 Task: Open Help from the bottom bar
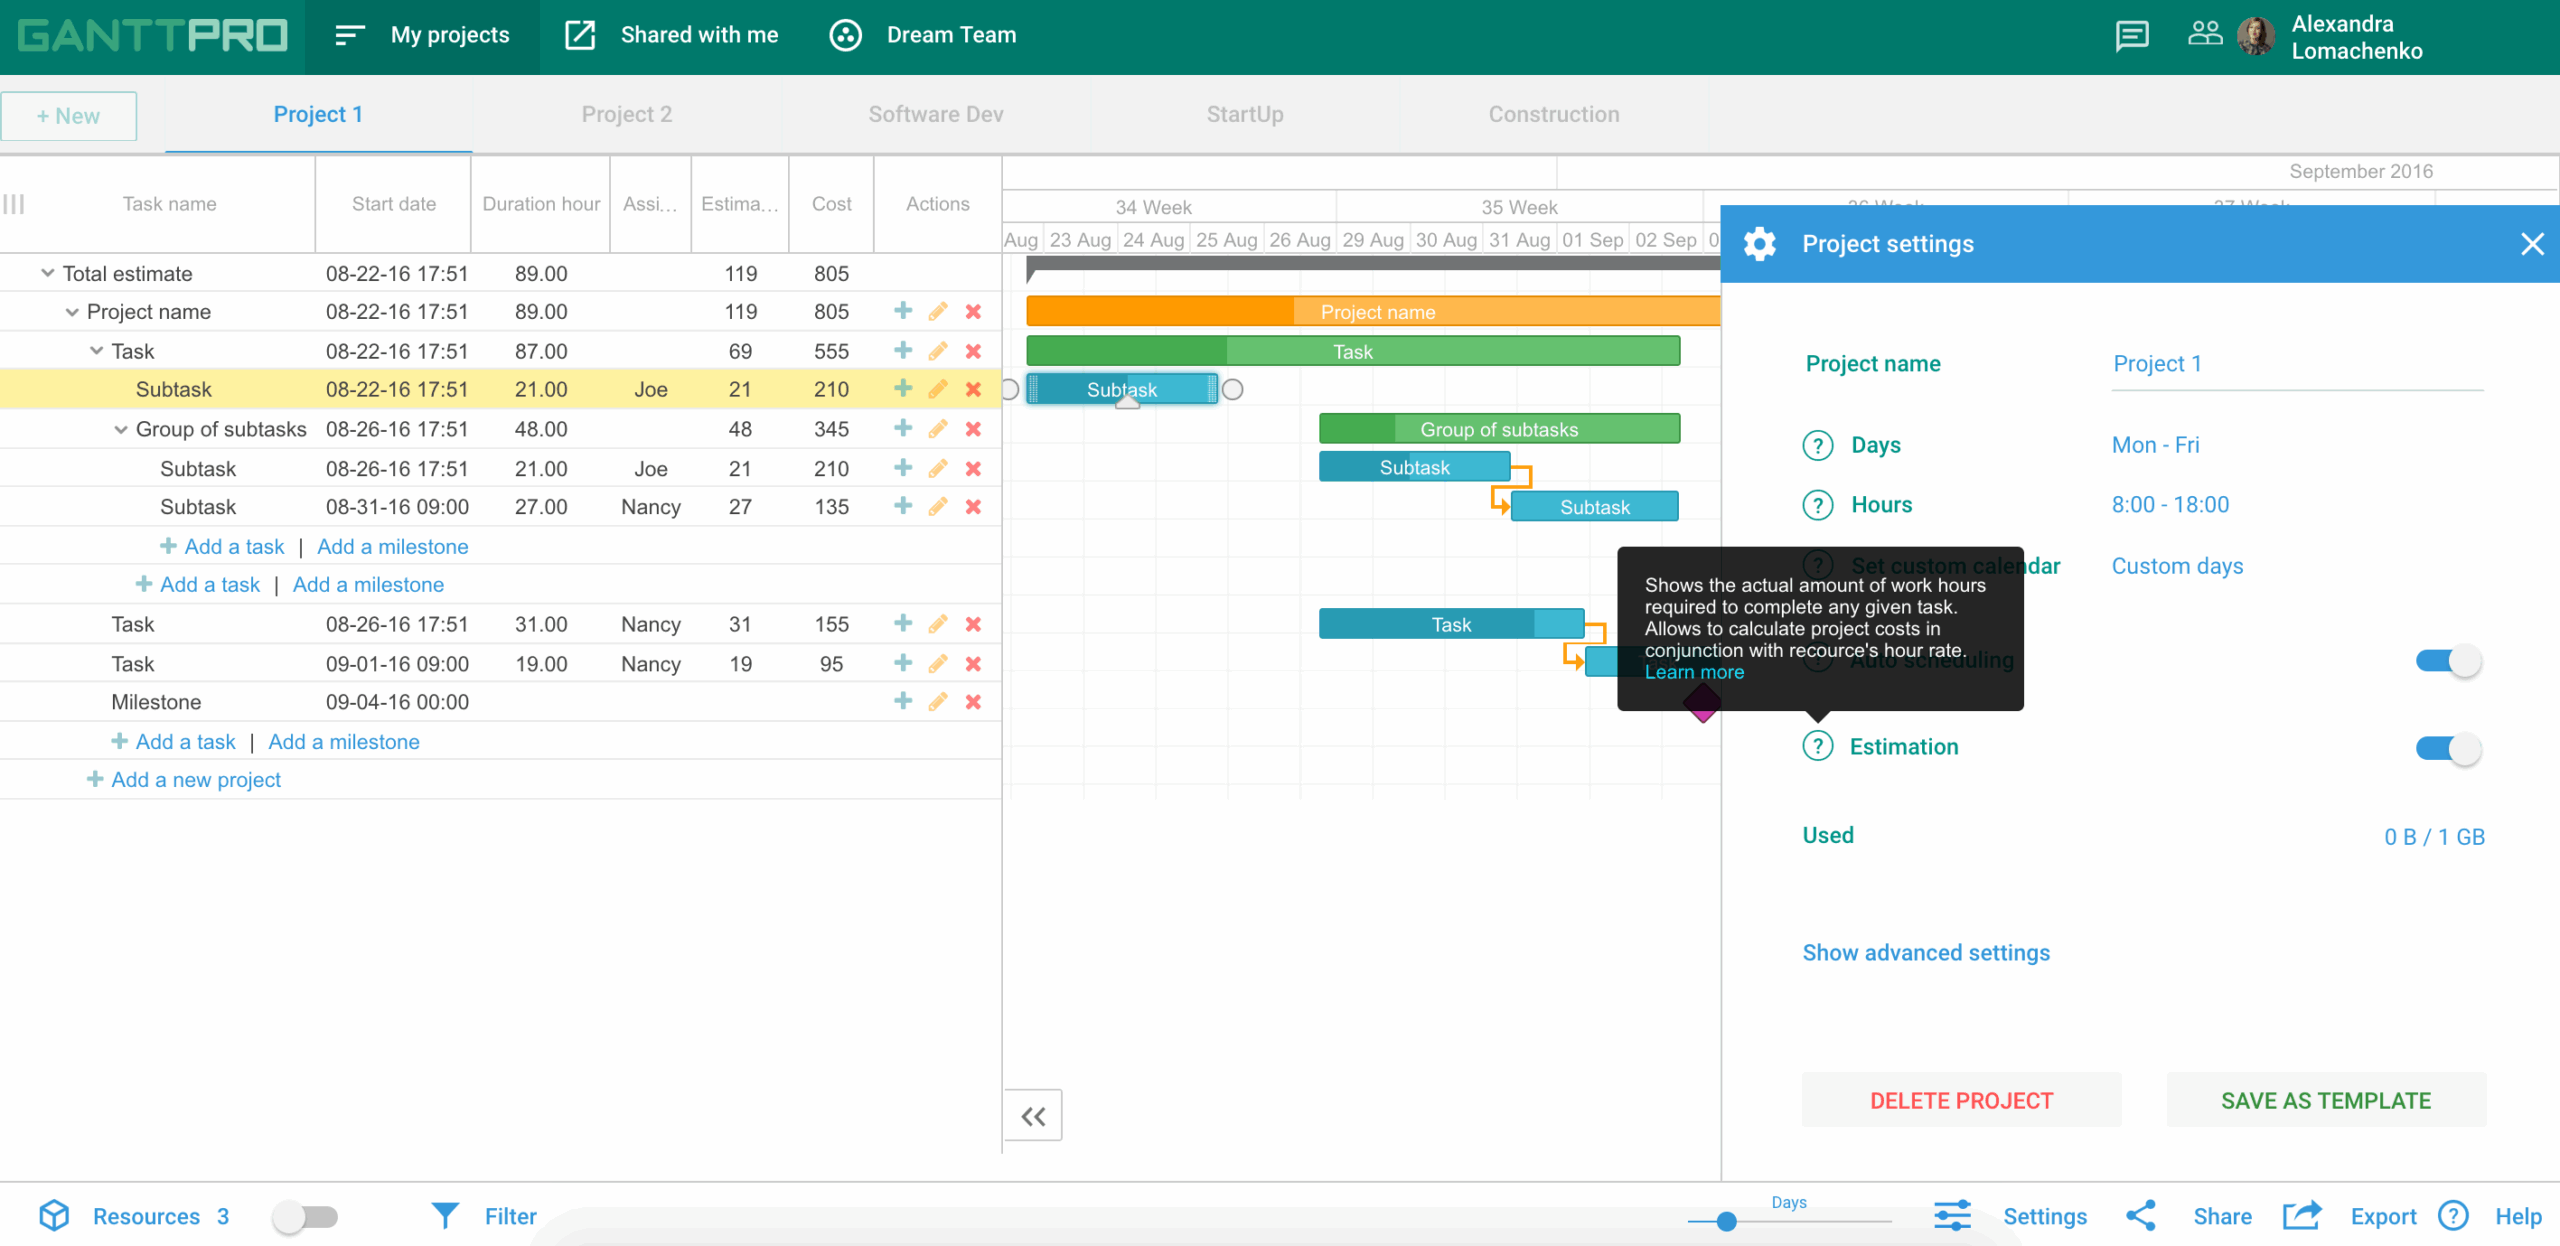point(2453,1216)
